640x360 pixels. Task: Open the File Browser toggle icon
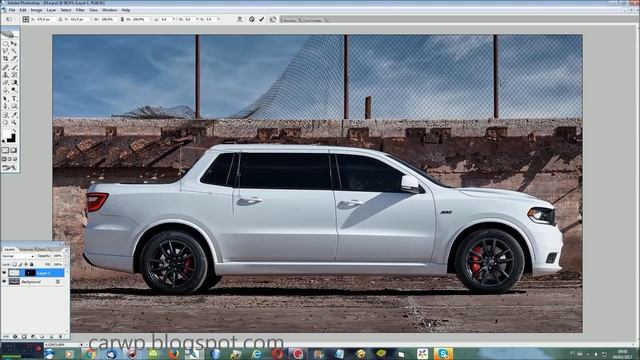click(x=272, y=19)
